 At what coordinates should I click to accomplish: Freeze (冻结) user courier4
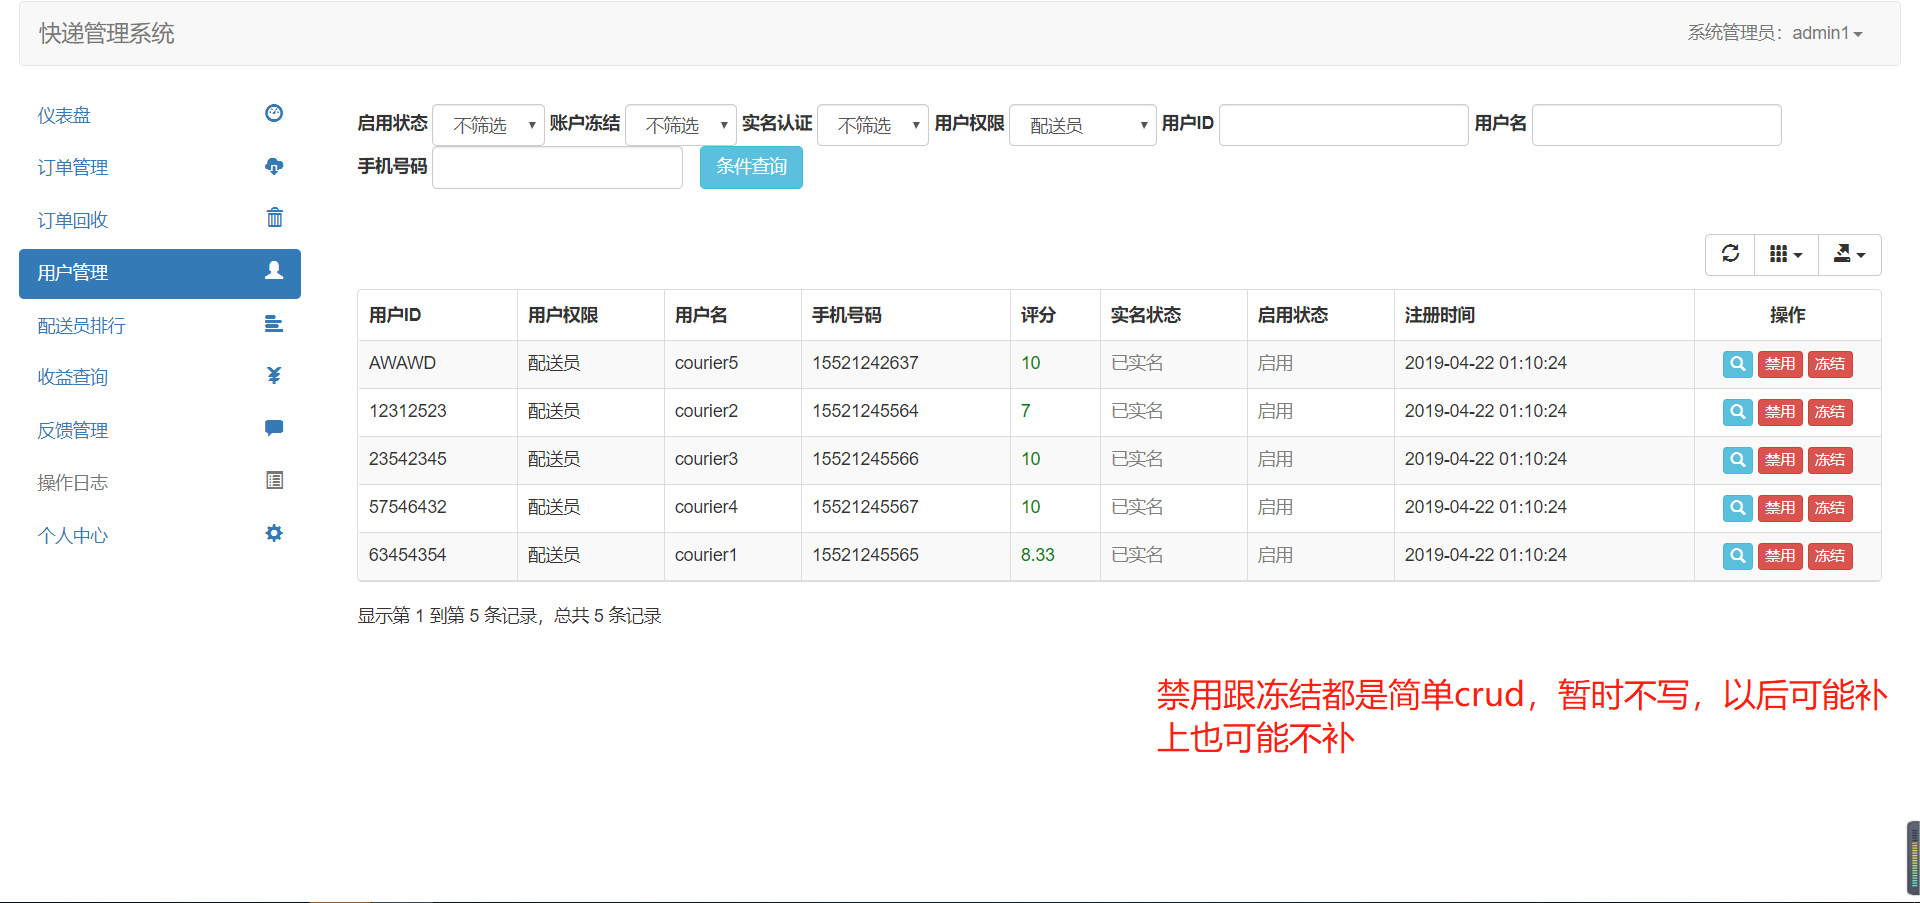pos(1830,508)
